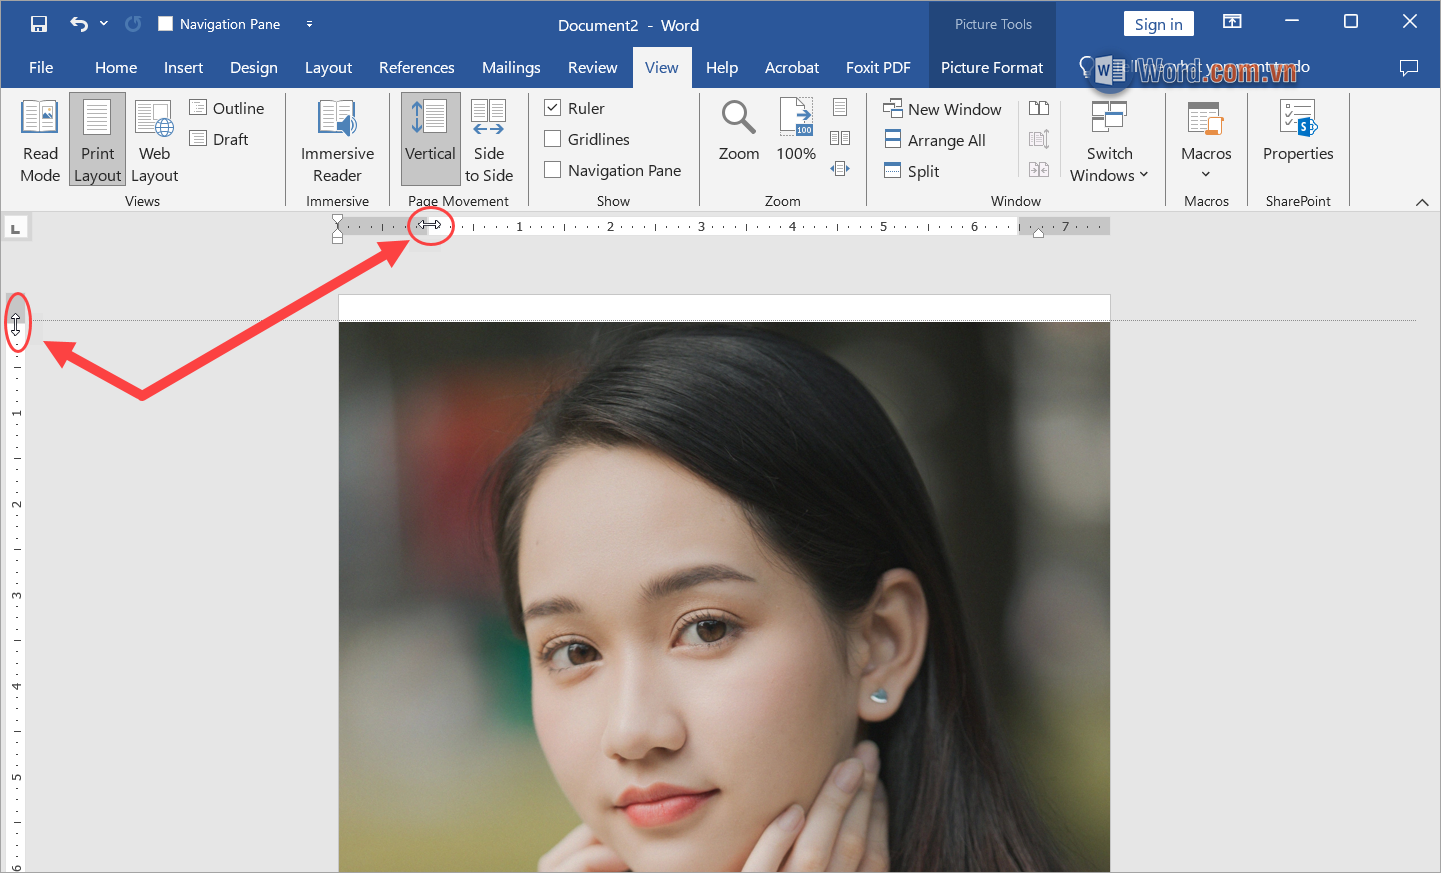Screen dimensions: 1441x873
Task: Click the ruler tab selector box
Action: tap(15, 229)
